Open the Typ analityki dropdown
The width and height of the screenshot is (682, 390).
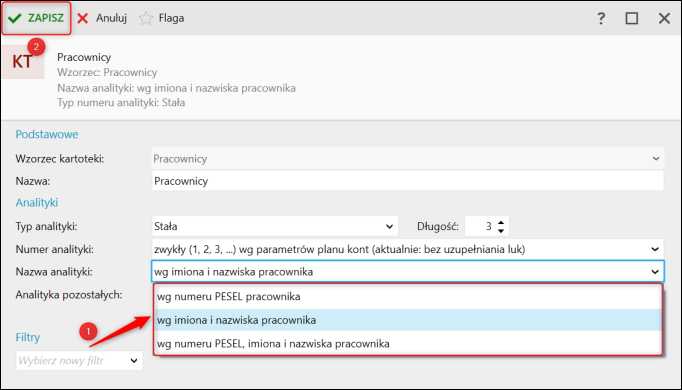(389, 227)
